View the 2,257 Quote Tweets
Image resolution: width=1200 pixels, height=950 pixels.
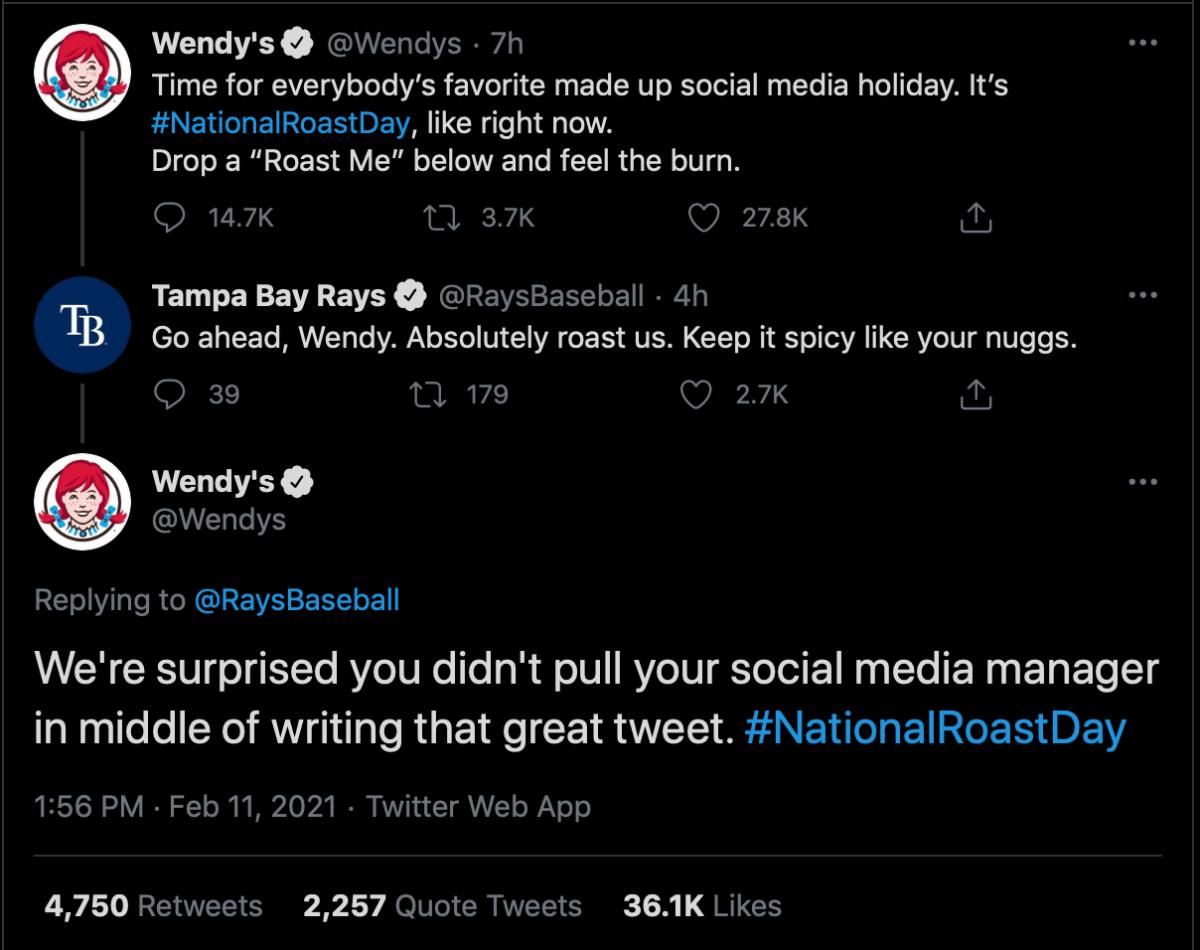442,906
